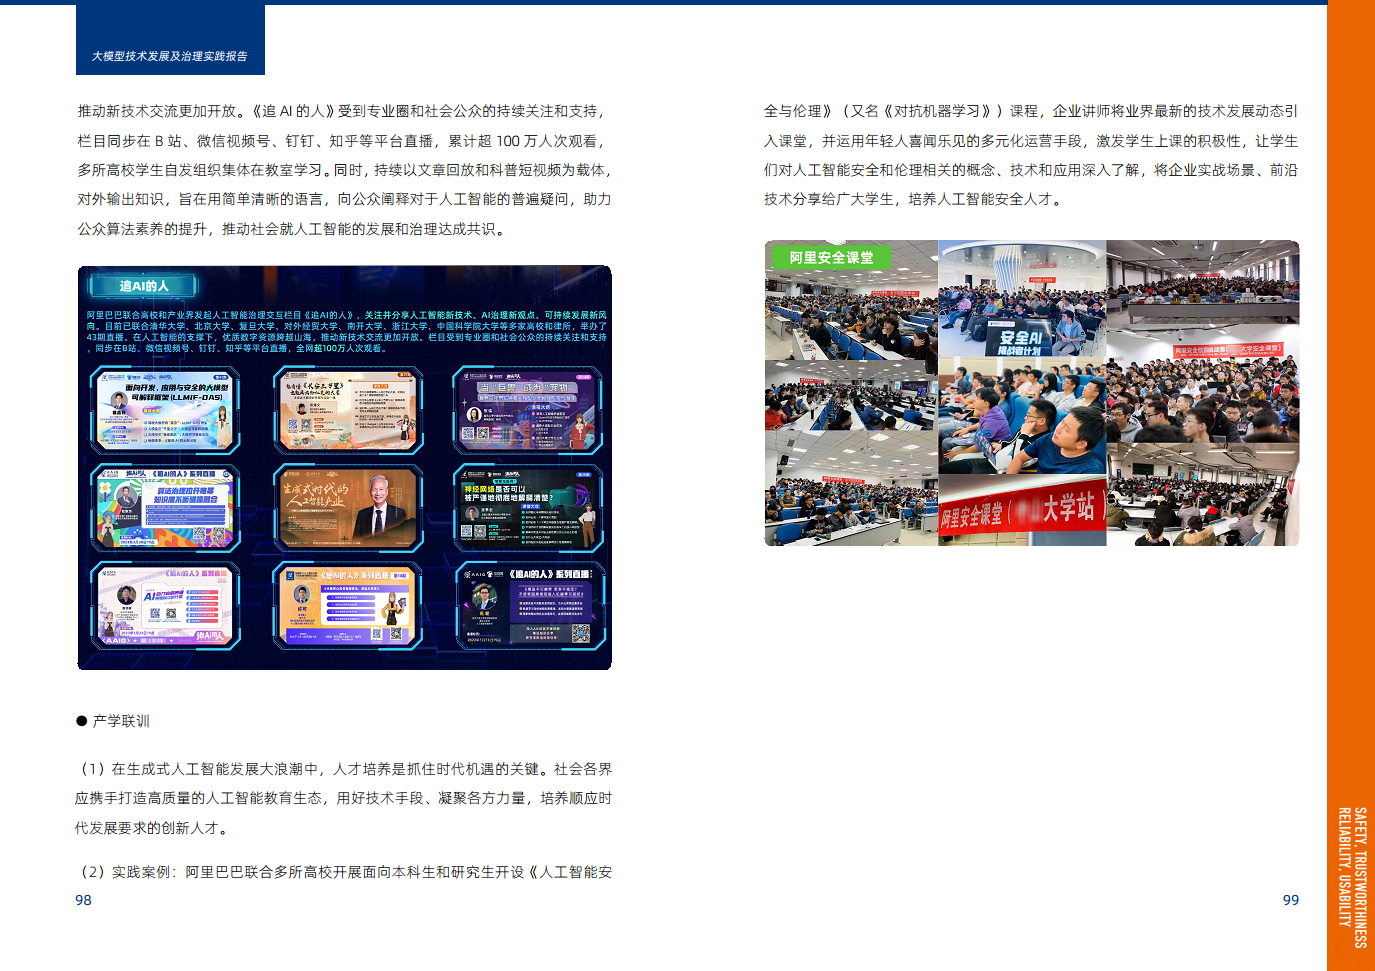Open the "第14期" orange-purple poster thumbnail
This screenshot has height=971, width=1375.
coord(348,606)
